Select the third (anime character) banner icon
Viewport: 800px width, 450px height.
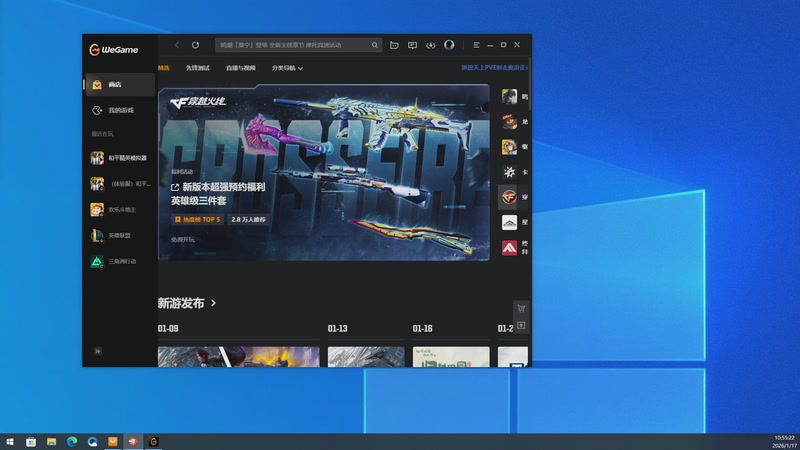(509, 147)
